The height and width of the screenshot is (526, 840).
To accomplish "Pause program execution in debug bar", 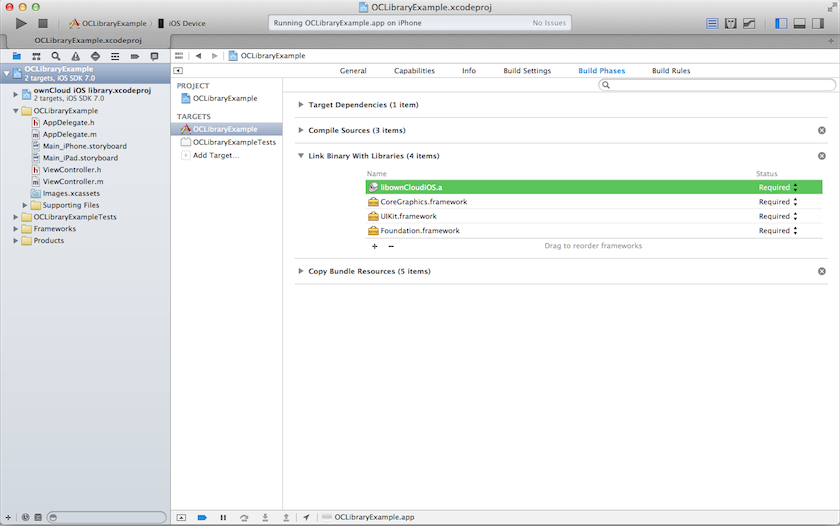I will click(223, 517).
